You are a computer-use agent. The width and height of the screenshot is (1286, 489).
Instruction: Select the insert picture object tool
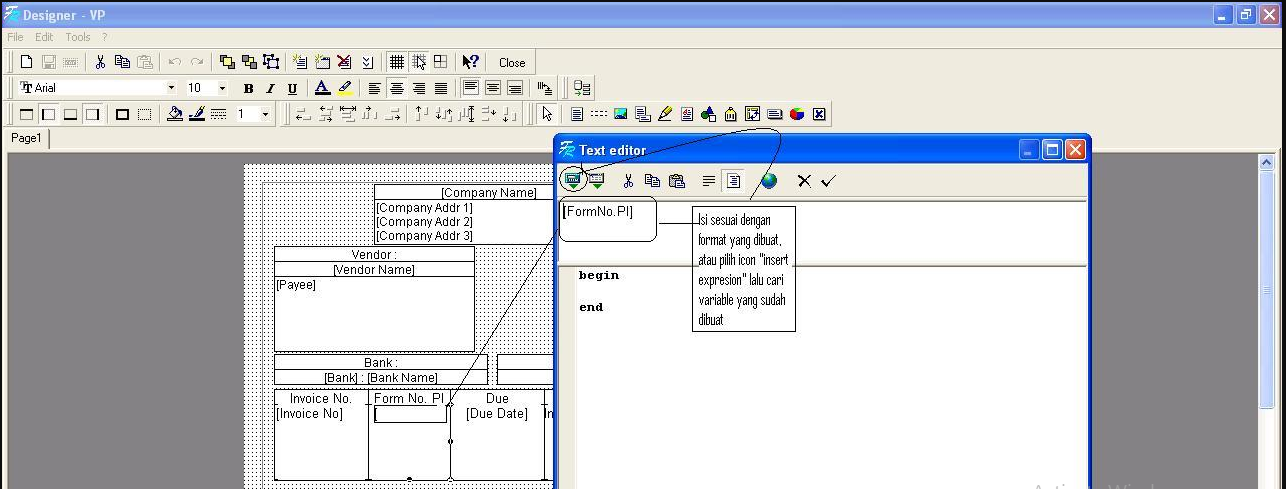tap(621, 114)
